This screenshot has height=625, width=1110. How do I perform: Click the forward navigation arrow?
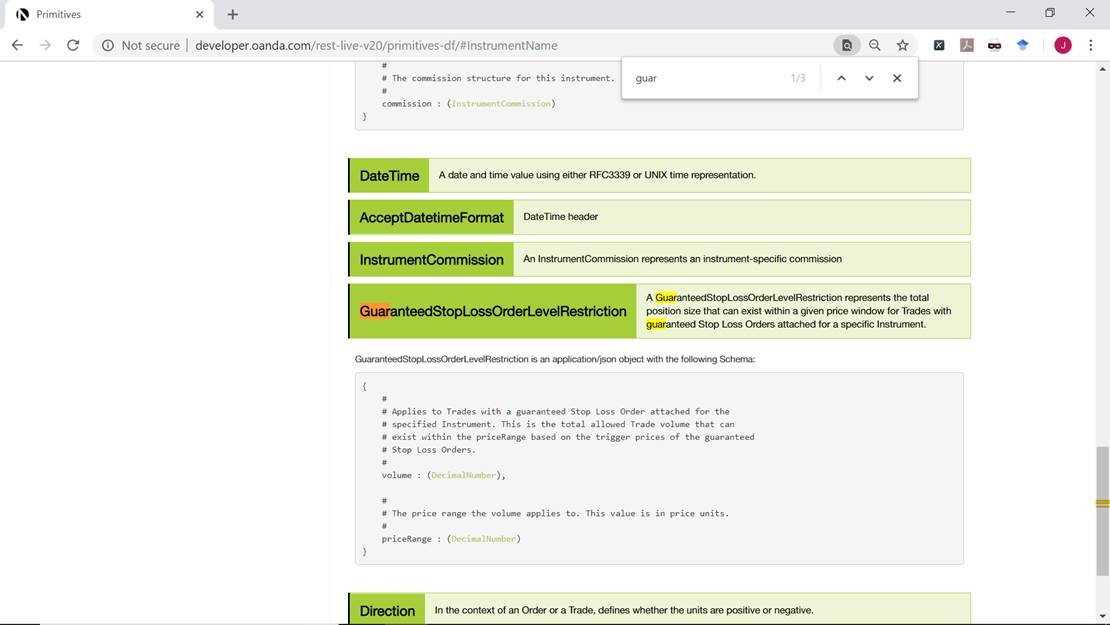click(x=45, y=45)
